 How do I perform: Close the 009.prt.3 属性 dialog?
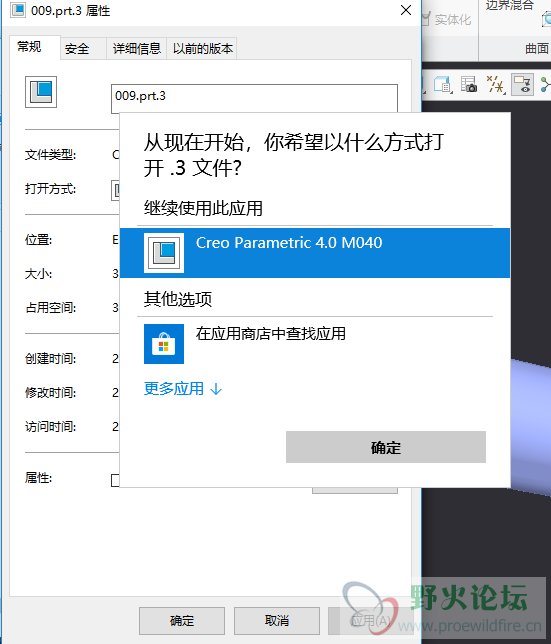(406, 10)
